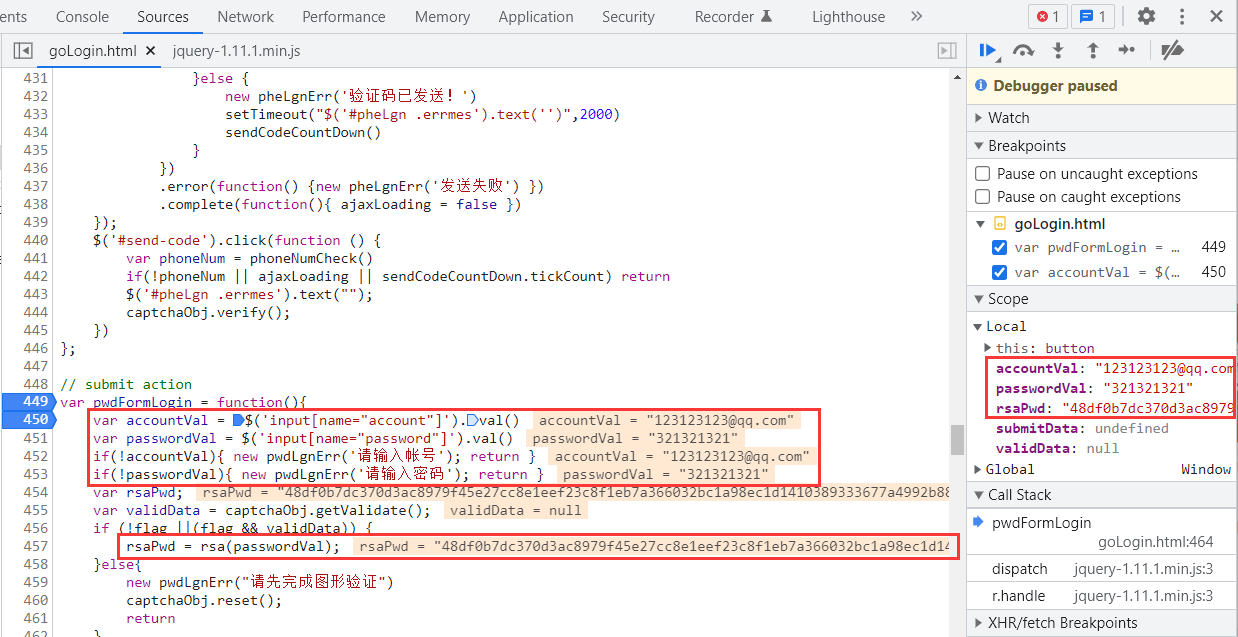Click the Step into function icon
The width and height of the screenshot is (1238, 637).
coord(1058,50)
